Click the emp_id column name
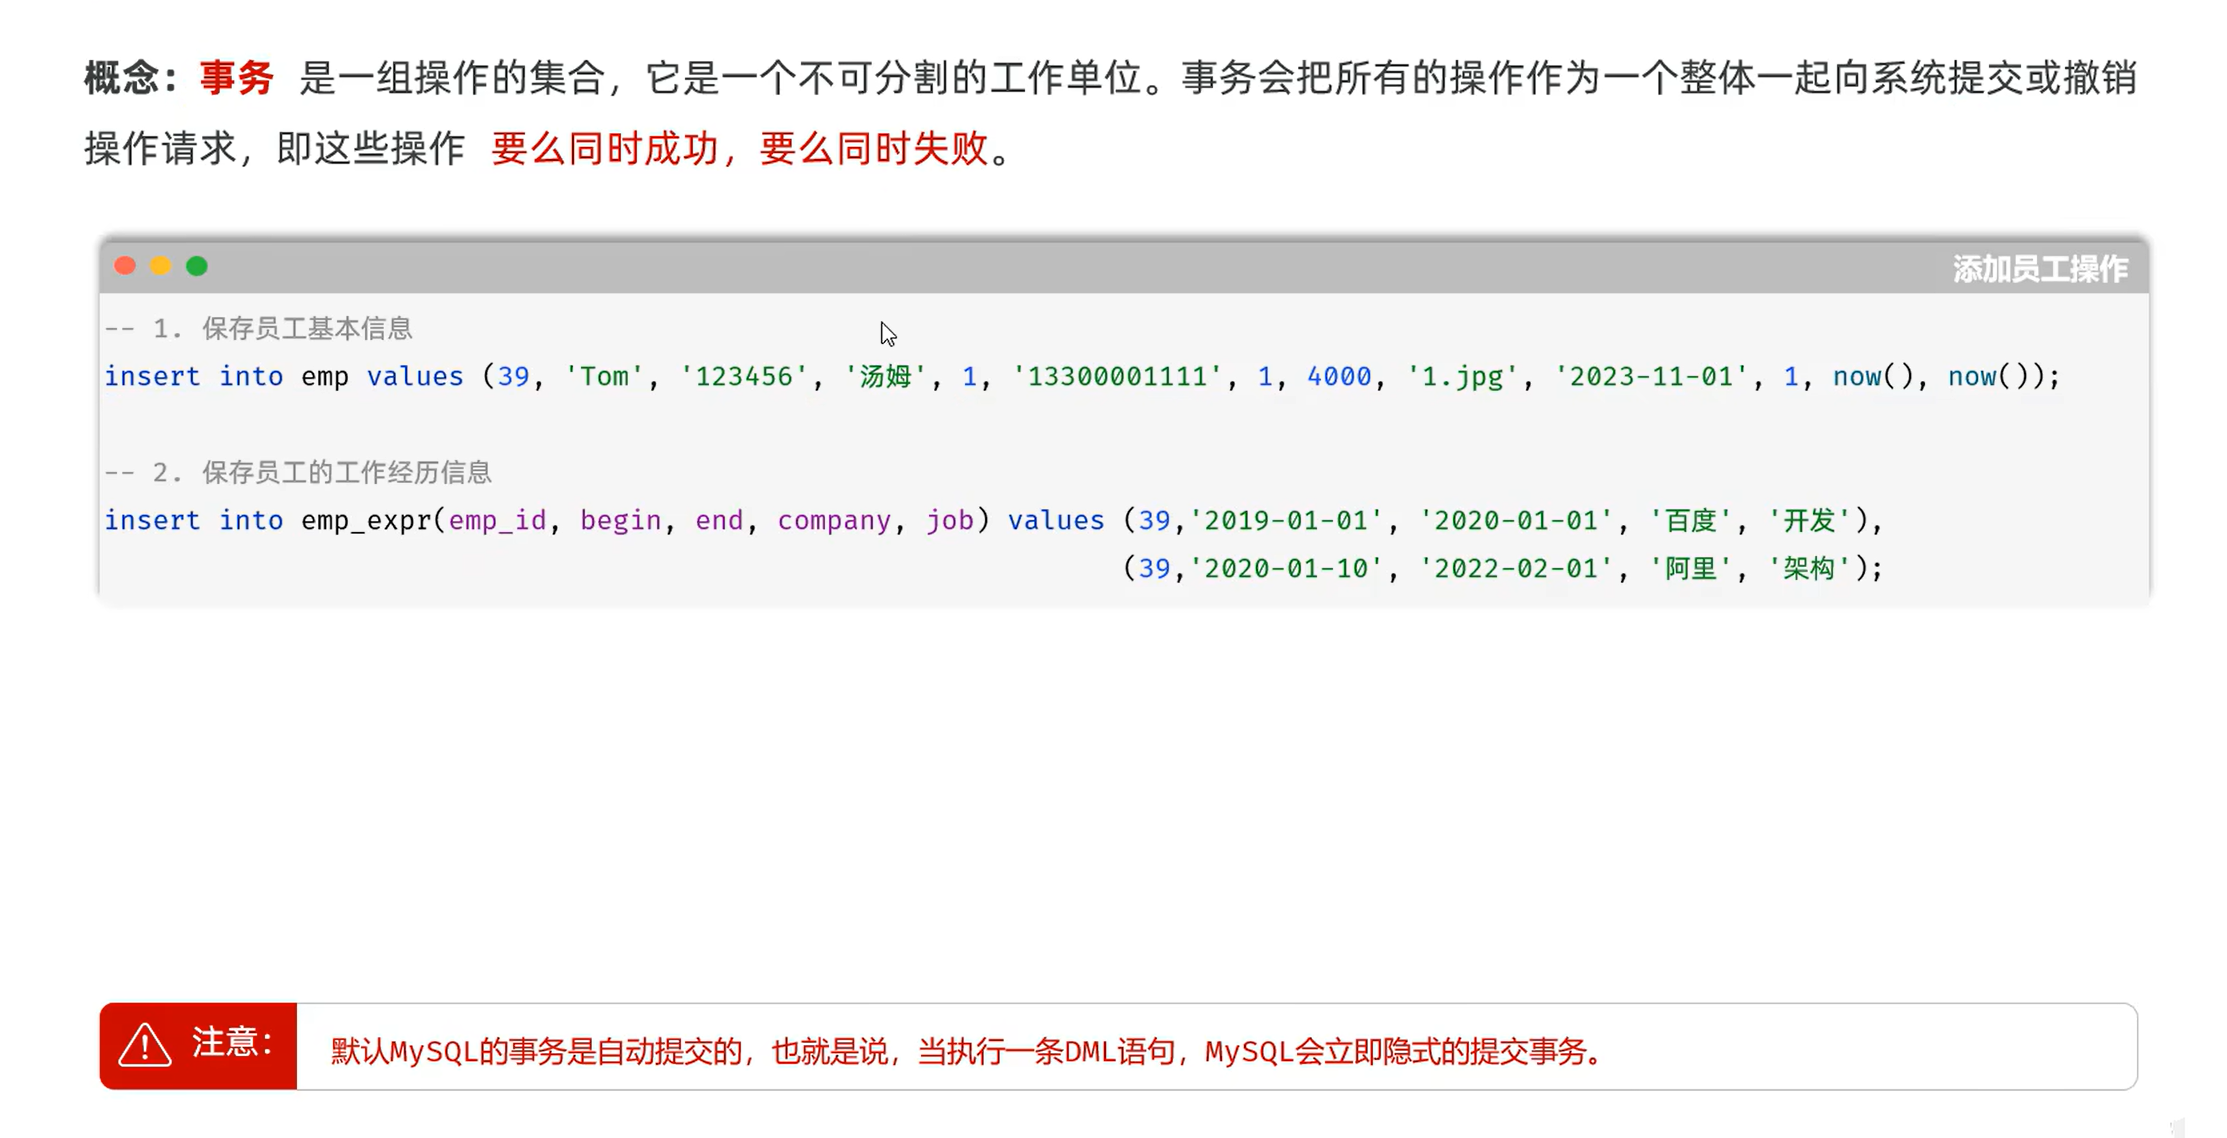This screenshot has width=2227, height=1138. click(497, 520)
